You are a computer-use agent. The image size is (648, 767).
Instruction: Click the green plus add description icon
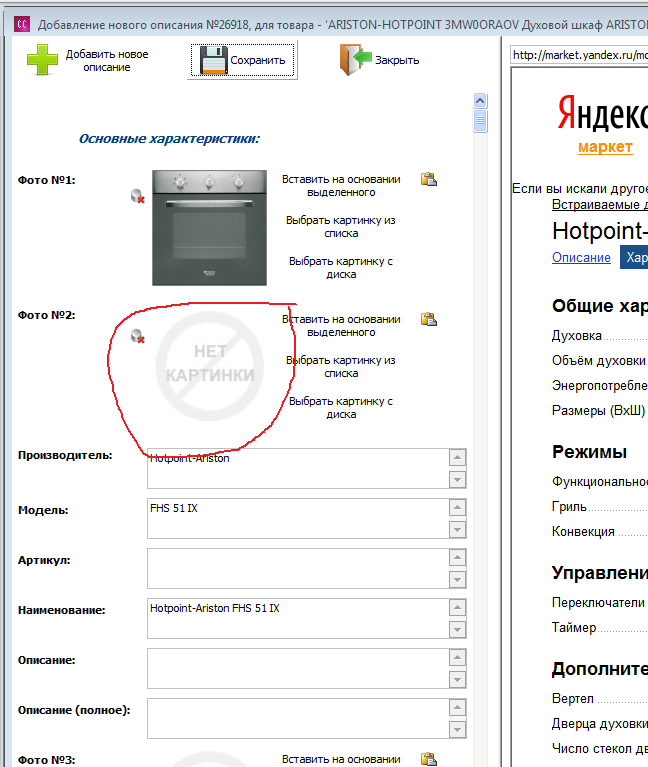pos(42,60)
